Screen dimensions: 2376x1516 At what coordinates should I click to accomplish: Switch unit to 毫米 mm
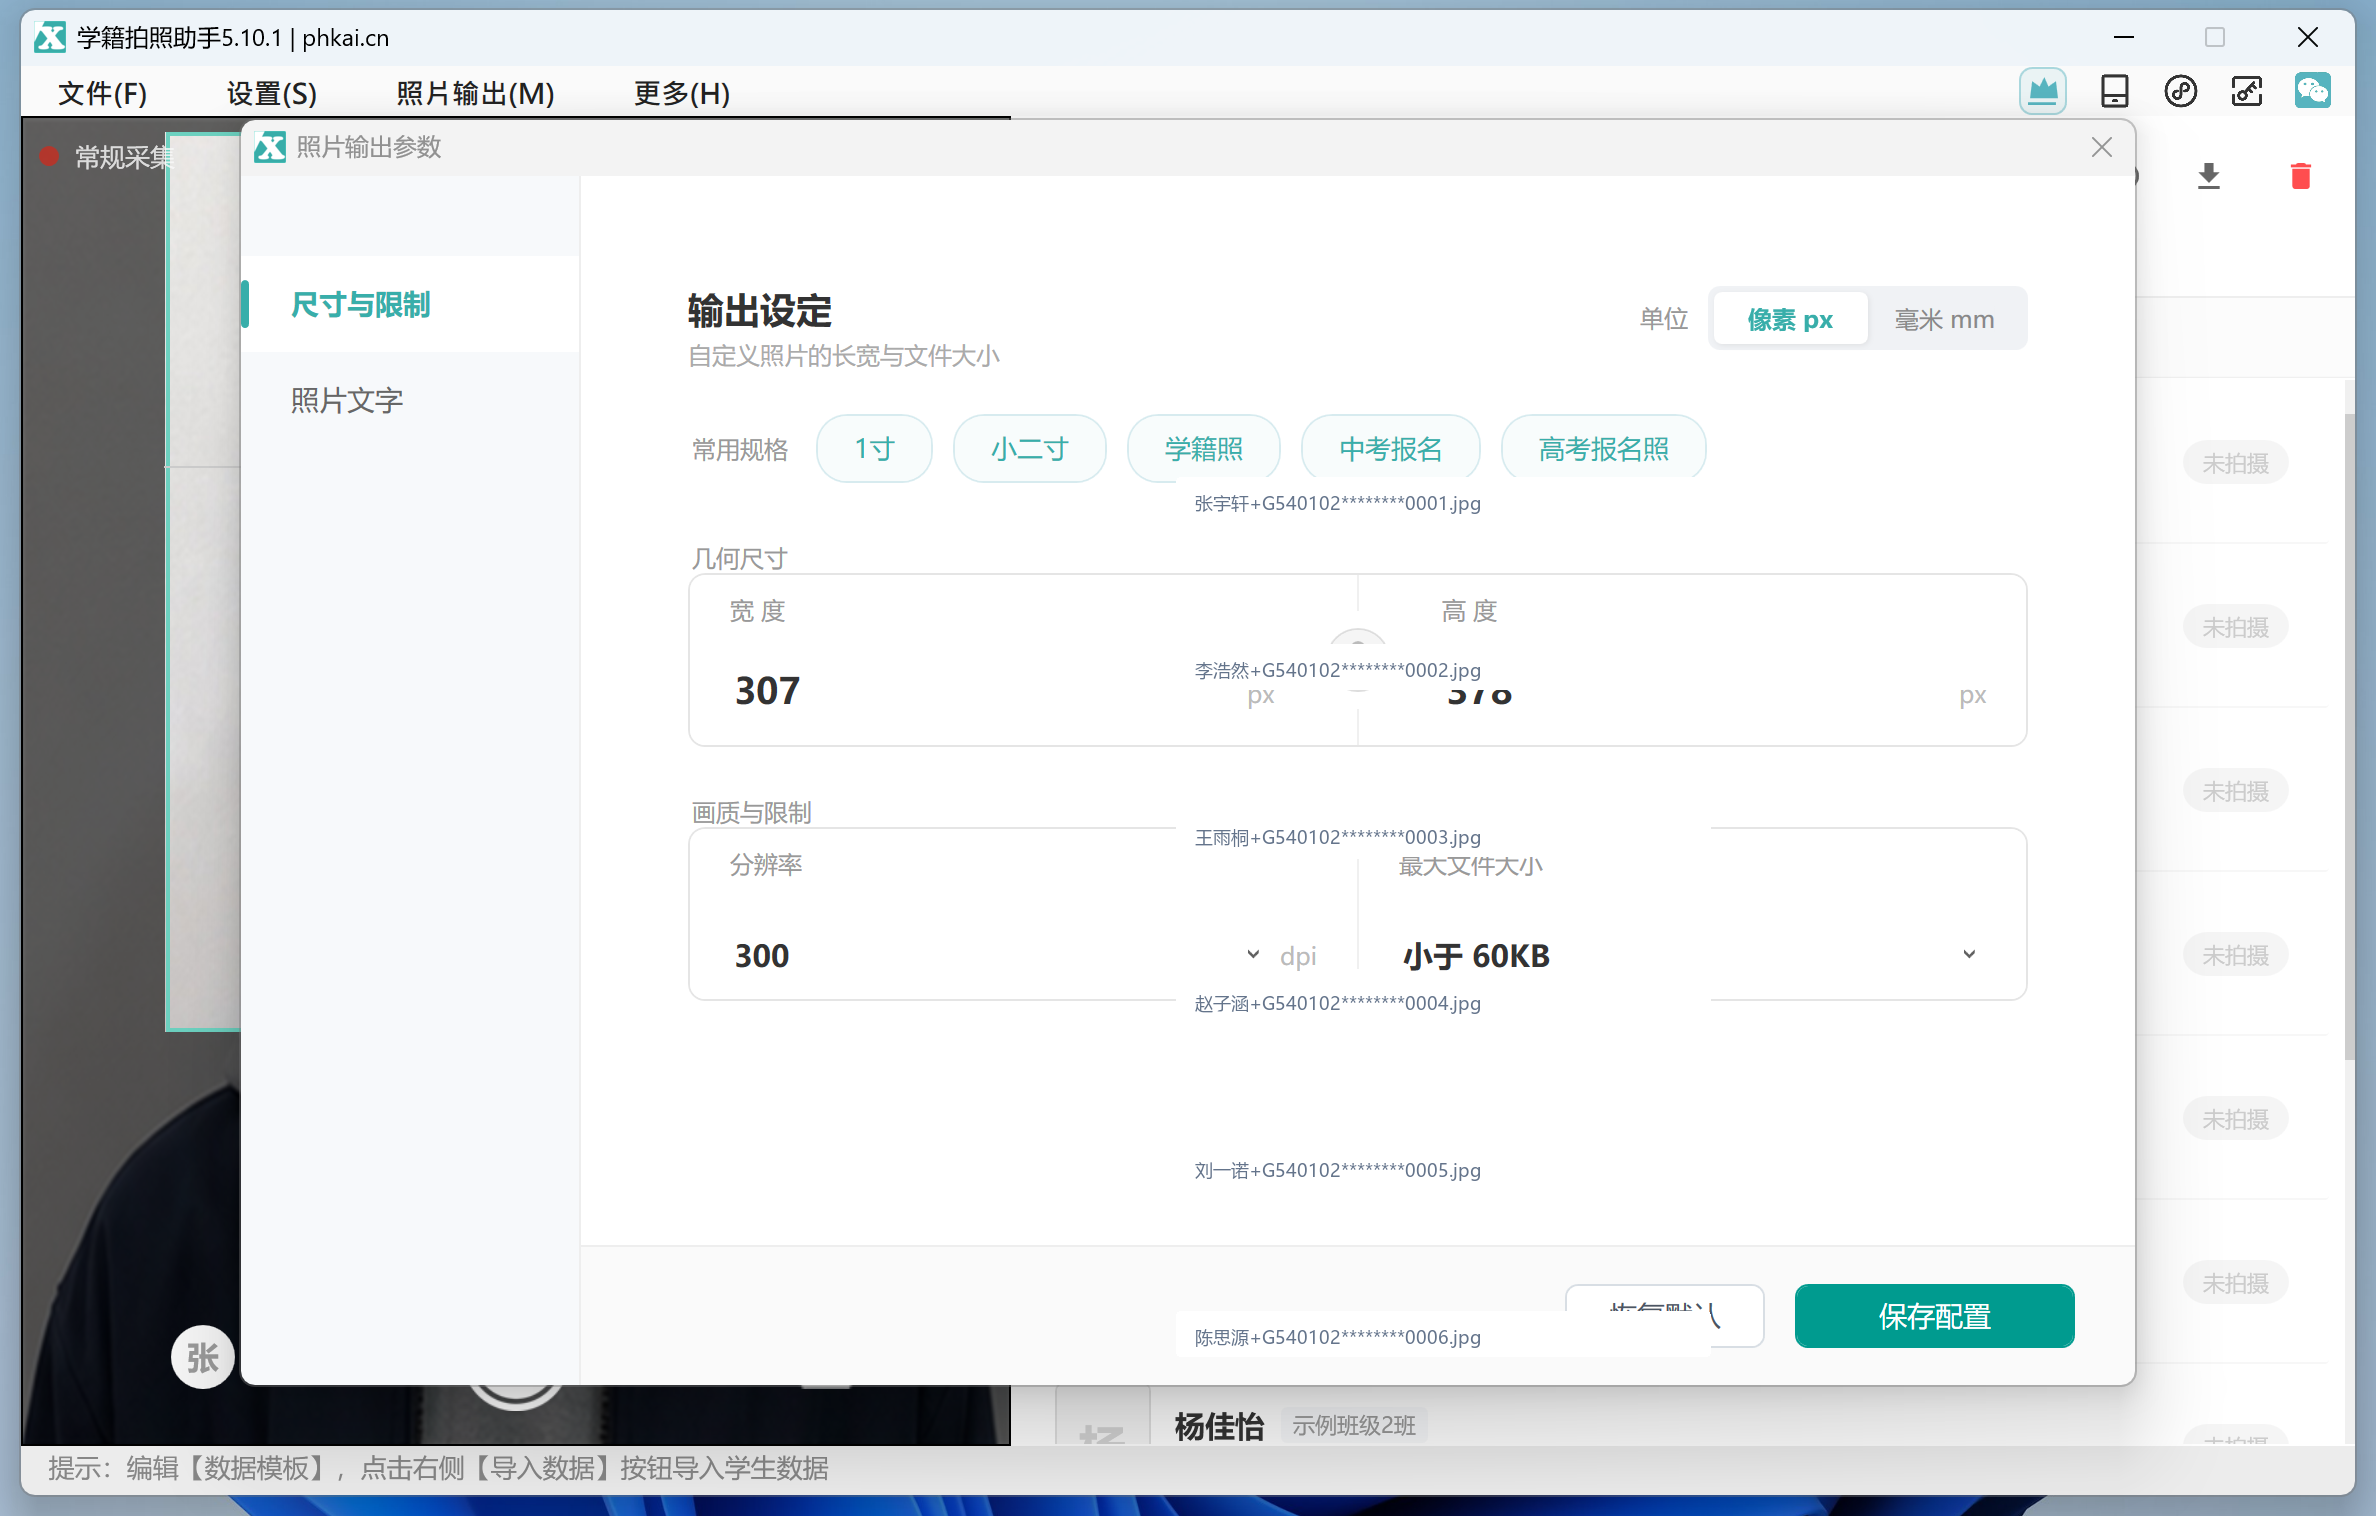tap(1944, 319)
